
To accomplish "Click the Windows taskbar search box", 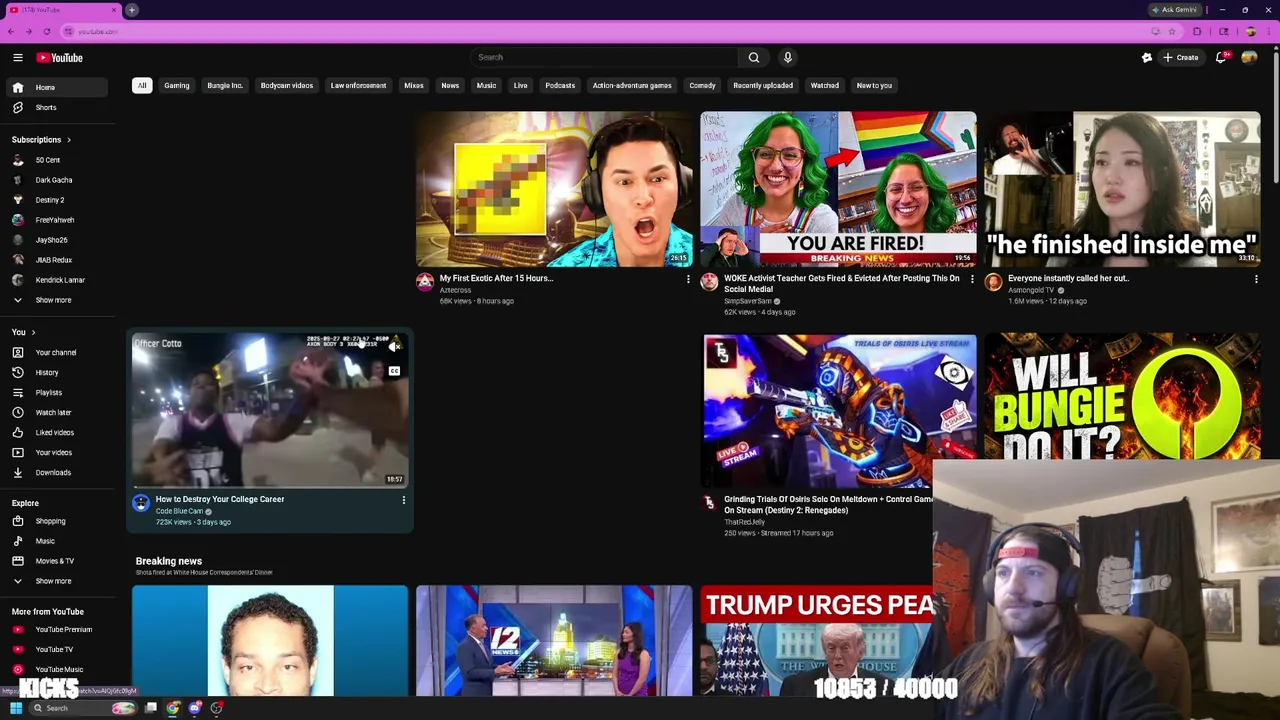I will [83, 708].
